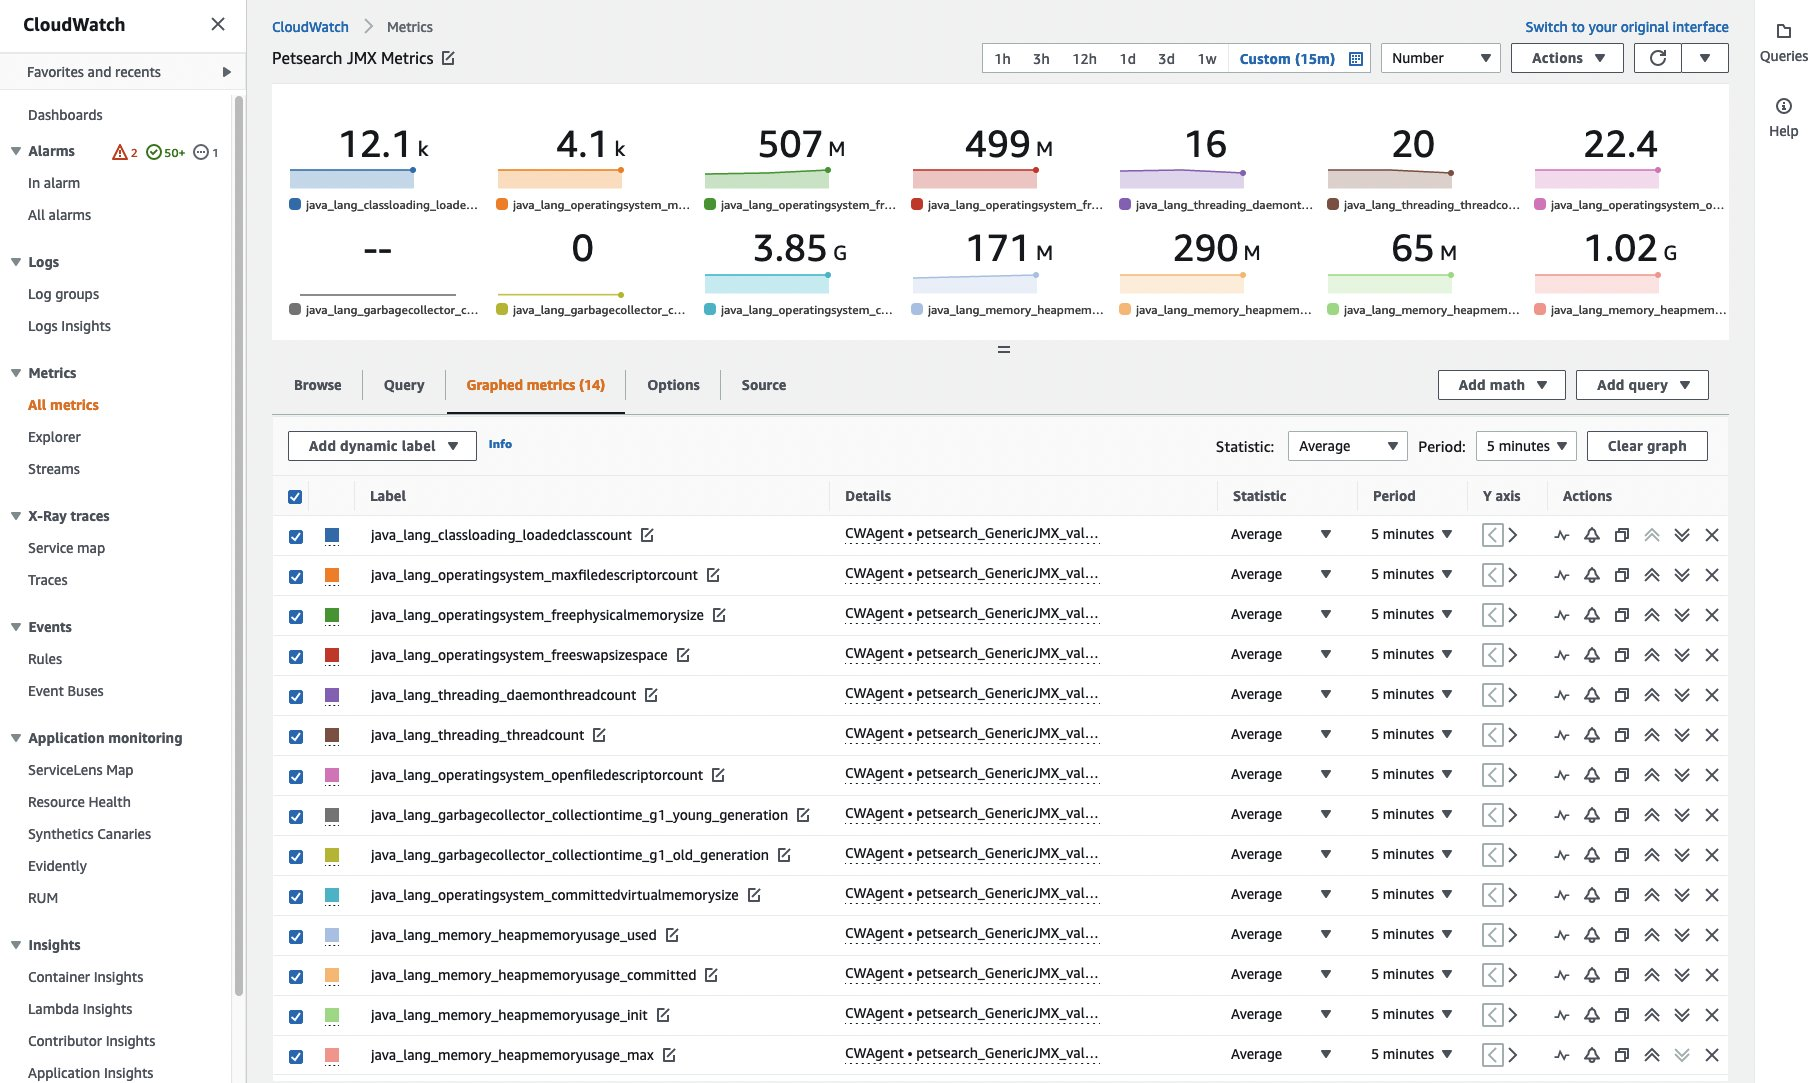
Task: Move the heapmemoryusage_used metric to the top
Action: tap(1652, 934)
